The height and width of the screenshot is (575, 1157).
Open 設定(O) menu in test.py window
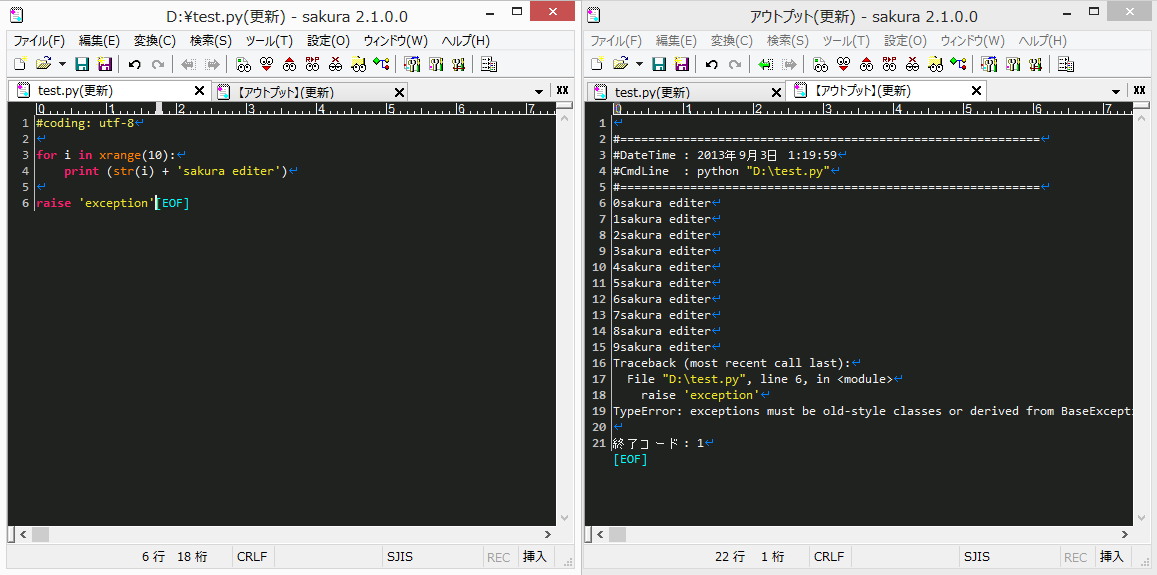pyautogui.click(x=328, y=41)
